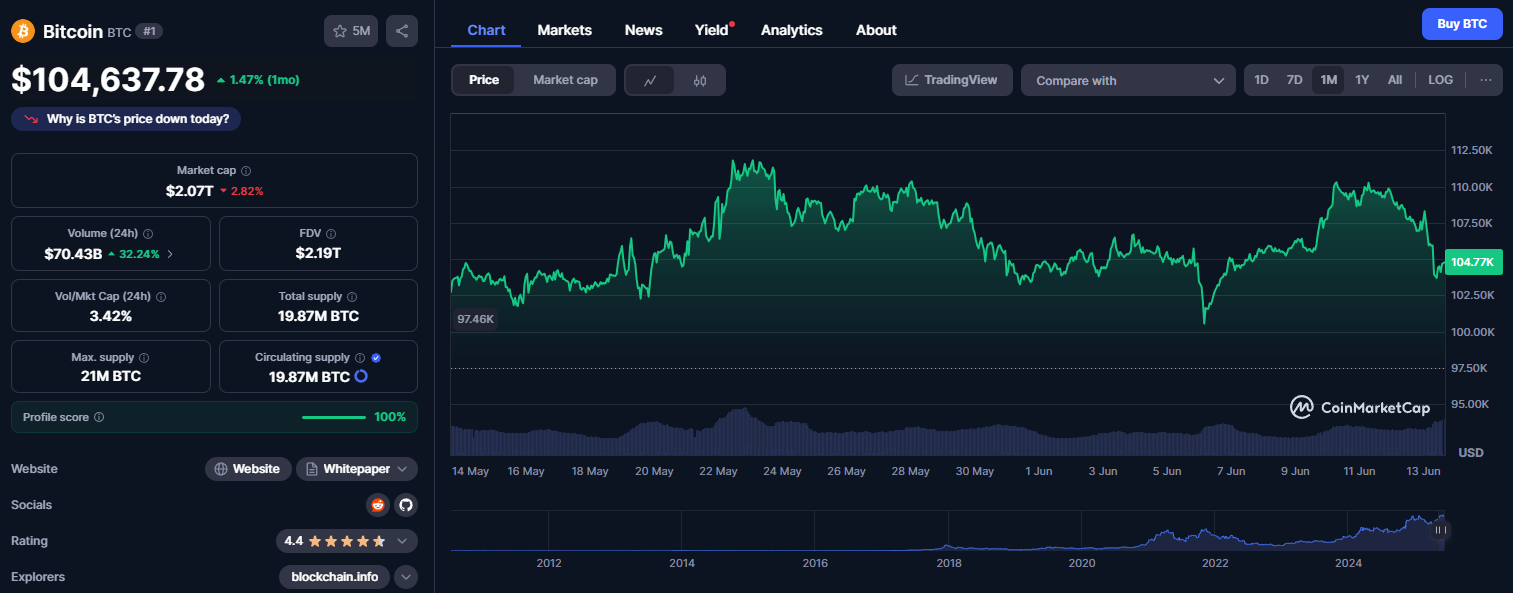Set chart range to 1Y

point(1362,80)
